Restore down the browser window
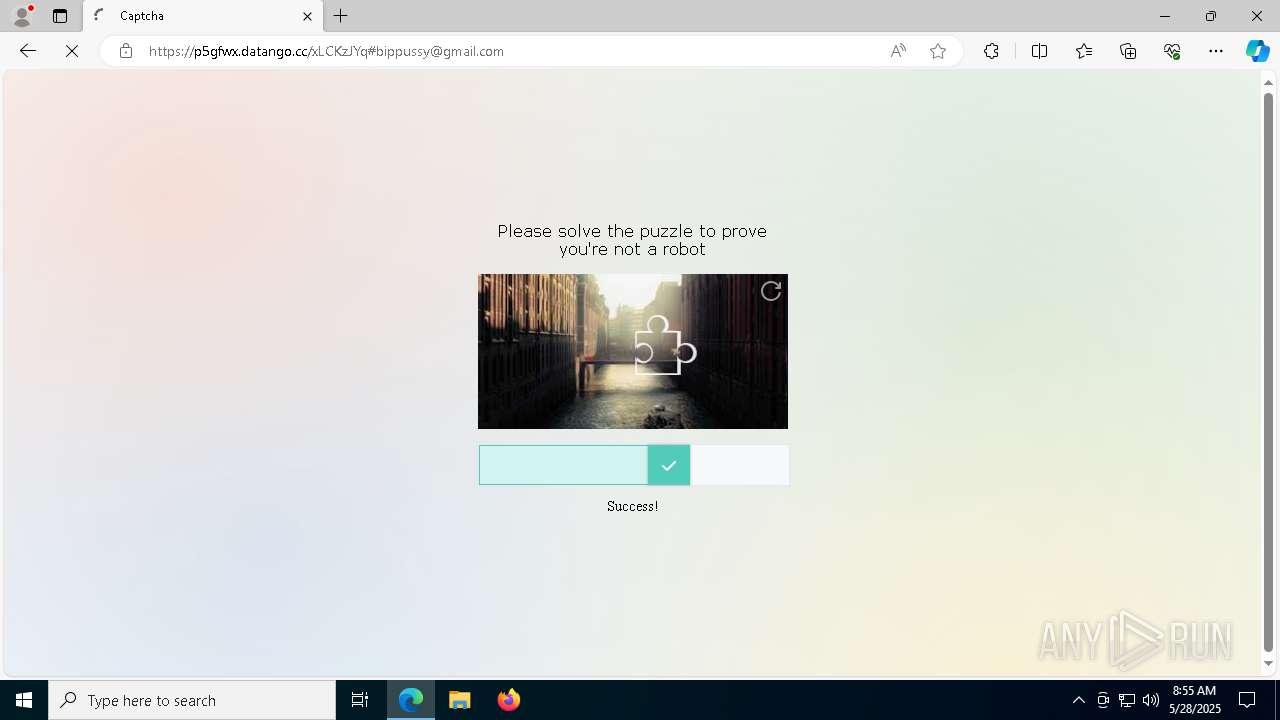This screenshot has width=1280, height=720. click(x=1211, y=16)
